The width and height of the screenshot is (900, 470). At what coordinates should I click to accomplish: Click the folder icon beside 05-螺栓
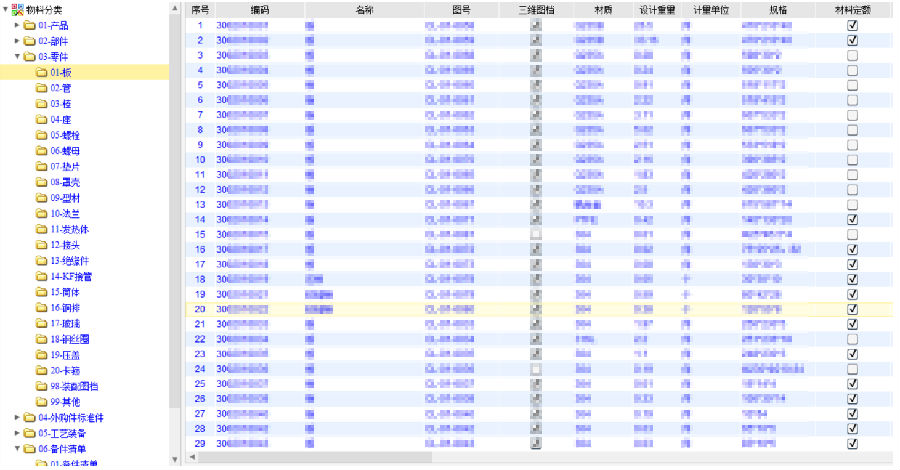click(x=41, y=135)
